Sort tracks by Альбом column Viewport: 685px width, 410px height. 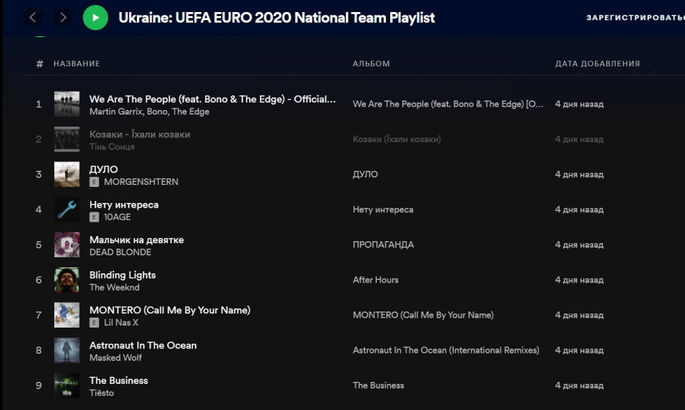click(x=371, y=64)
